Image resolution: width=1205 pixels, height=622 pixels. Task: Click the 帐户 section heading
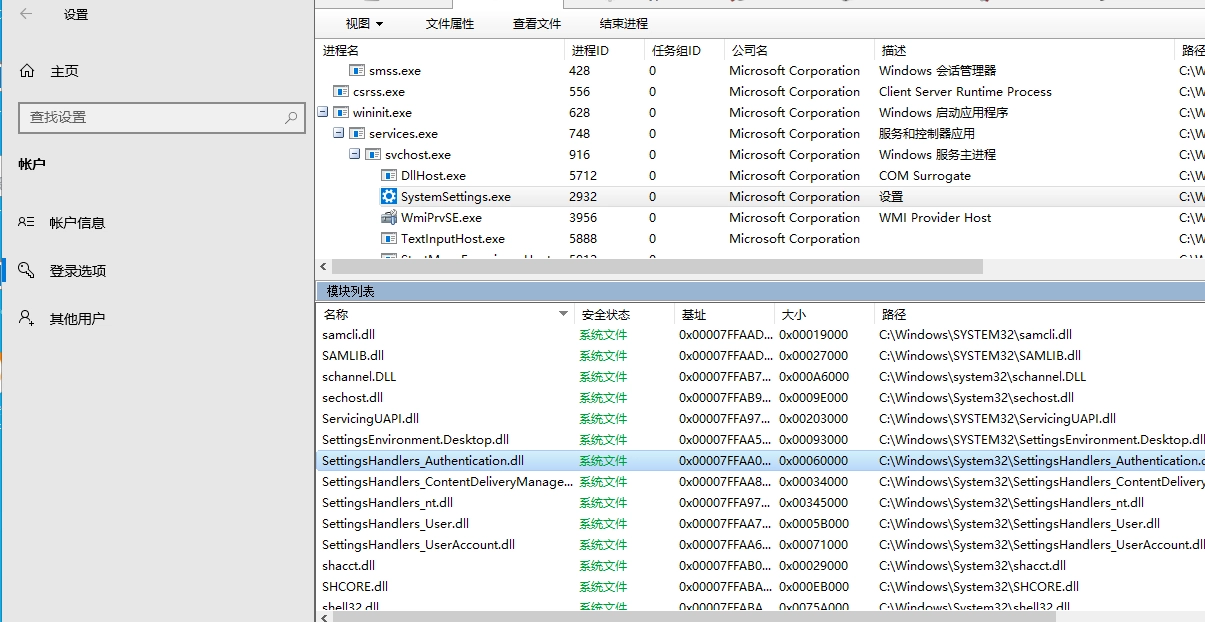point(32,164)
